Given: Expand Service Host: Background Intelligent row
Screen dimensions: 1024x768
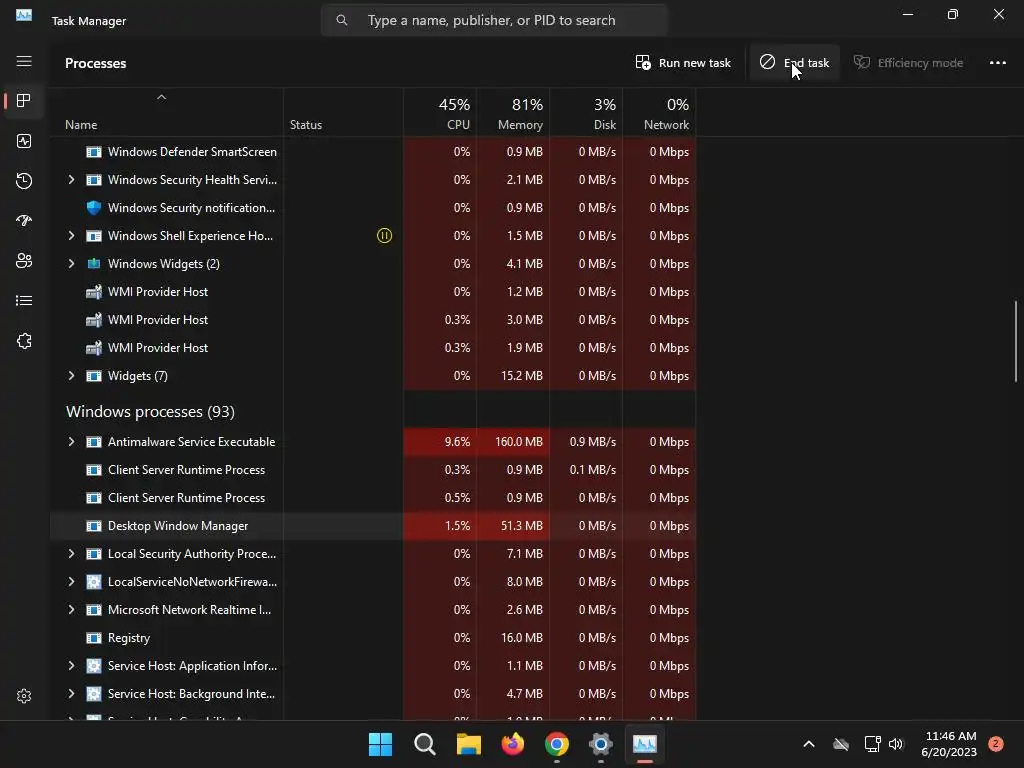Looking at the screenshot, I should pos(71,694).
